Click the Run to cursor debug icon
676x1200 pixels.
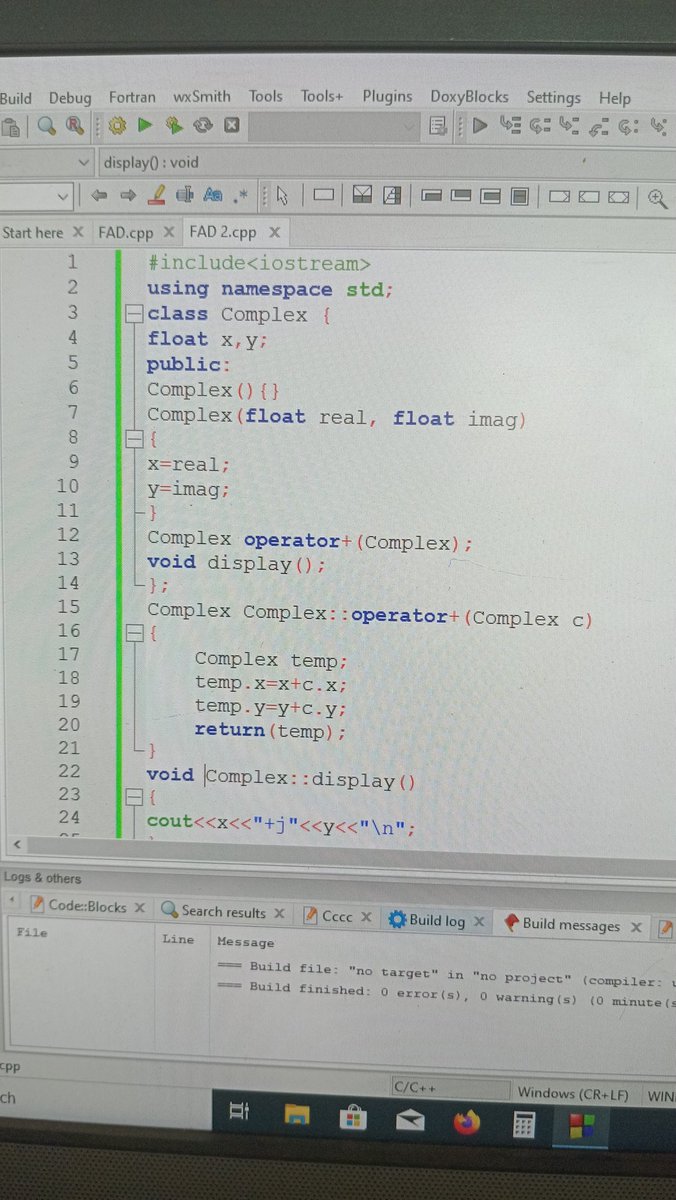coord(510,126)
